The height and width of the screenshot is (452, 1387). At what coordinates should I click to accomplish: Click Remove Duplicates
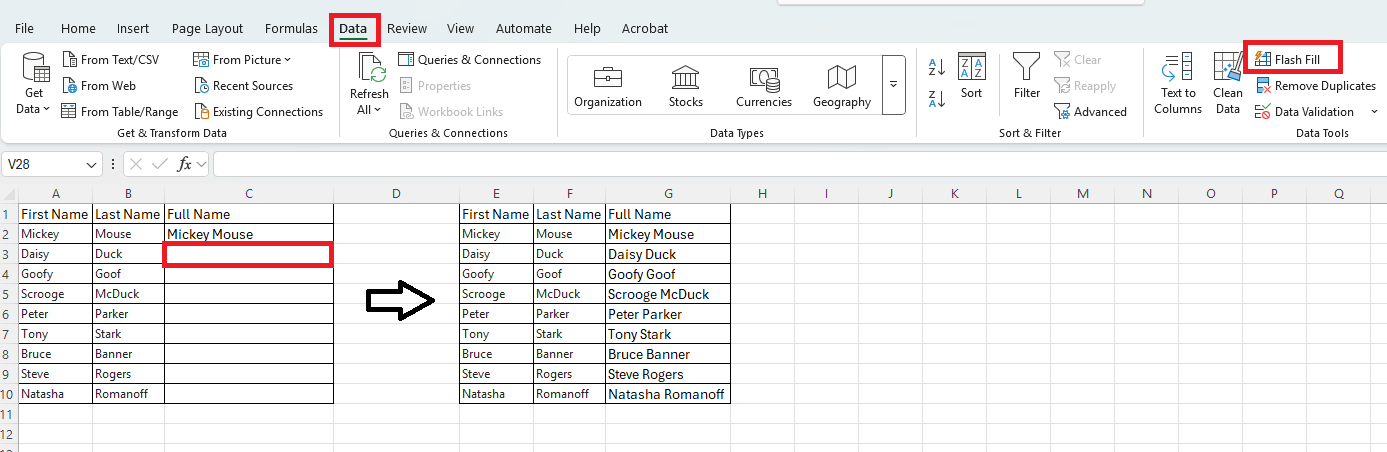(1316, 86)
